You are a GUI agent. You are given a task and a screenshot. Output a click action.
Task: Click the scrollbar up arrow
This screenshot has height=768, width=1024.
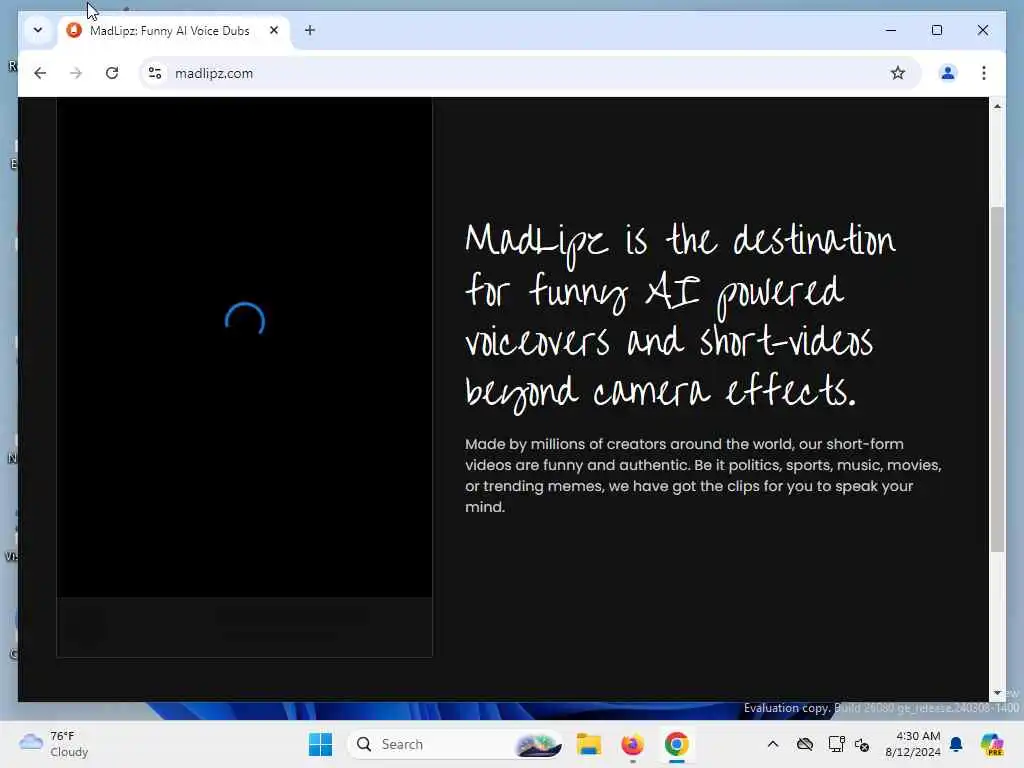tap(997, 106)
